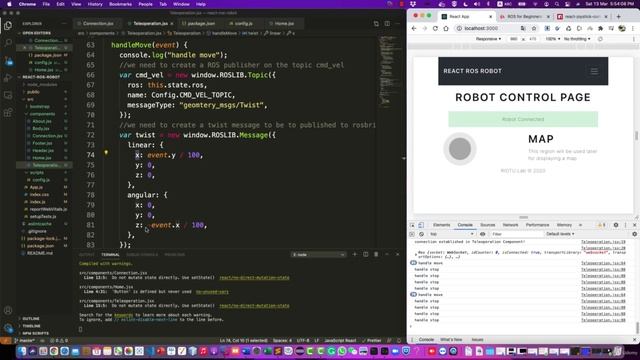Open console settings gear in DevTools filter row
The height and width of the screenshot is (360, 640).
coord(634,234)
